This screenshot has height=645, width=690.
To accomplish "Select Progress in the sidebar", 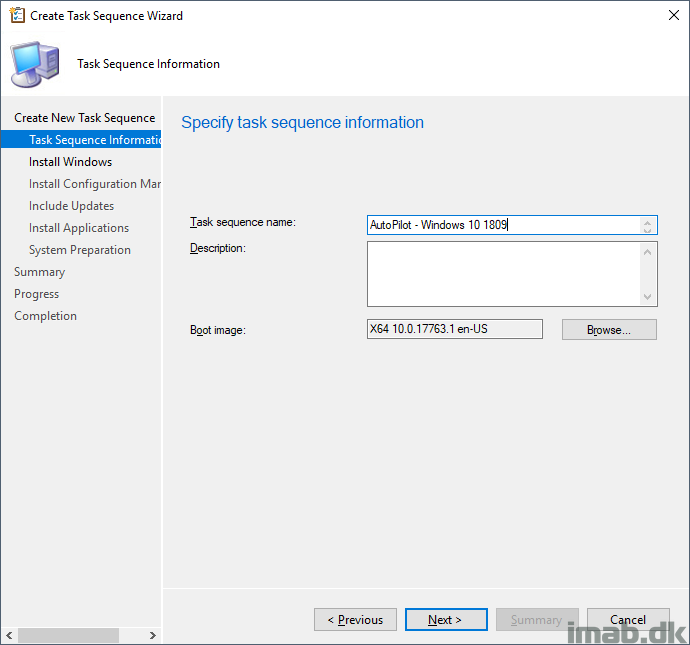I will 37,294.
